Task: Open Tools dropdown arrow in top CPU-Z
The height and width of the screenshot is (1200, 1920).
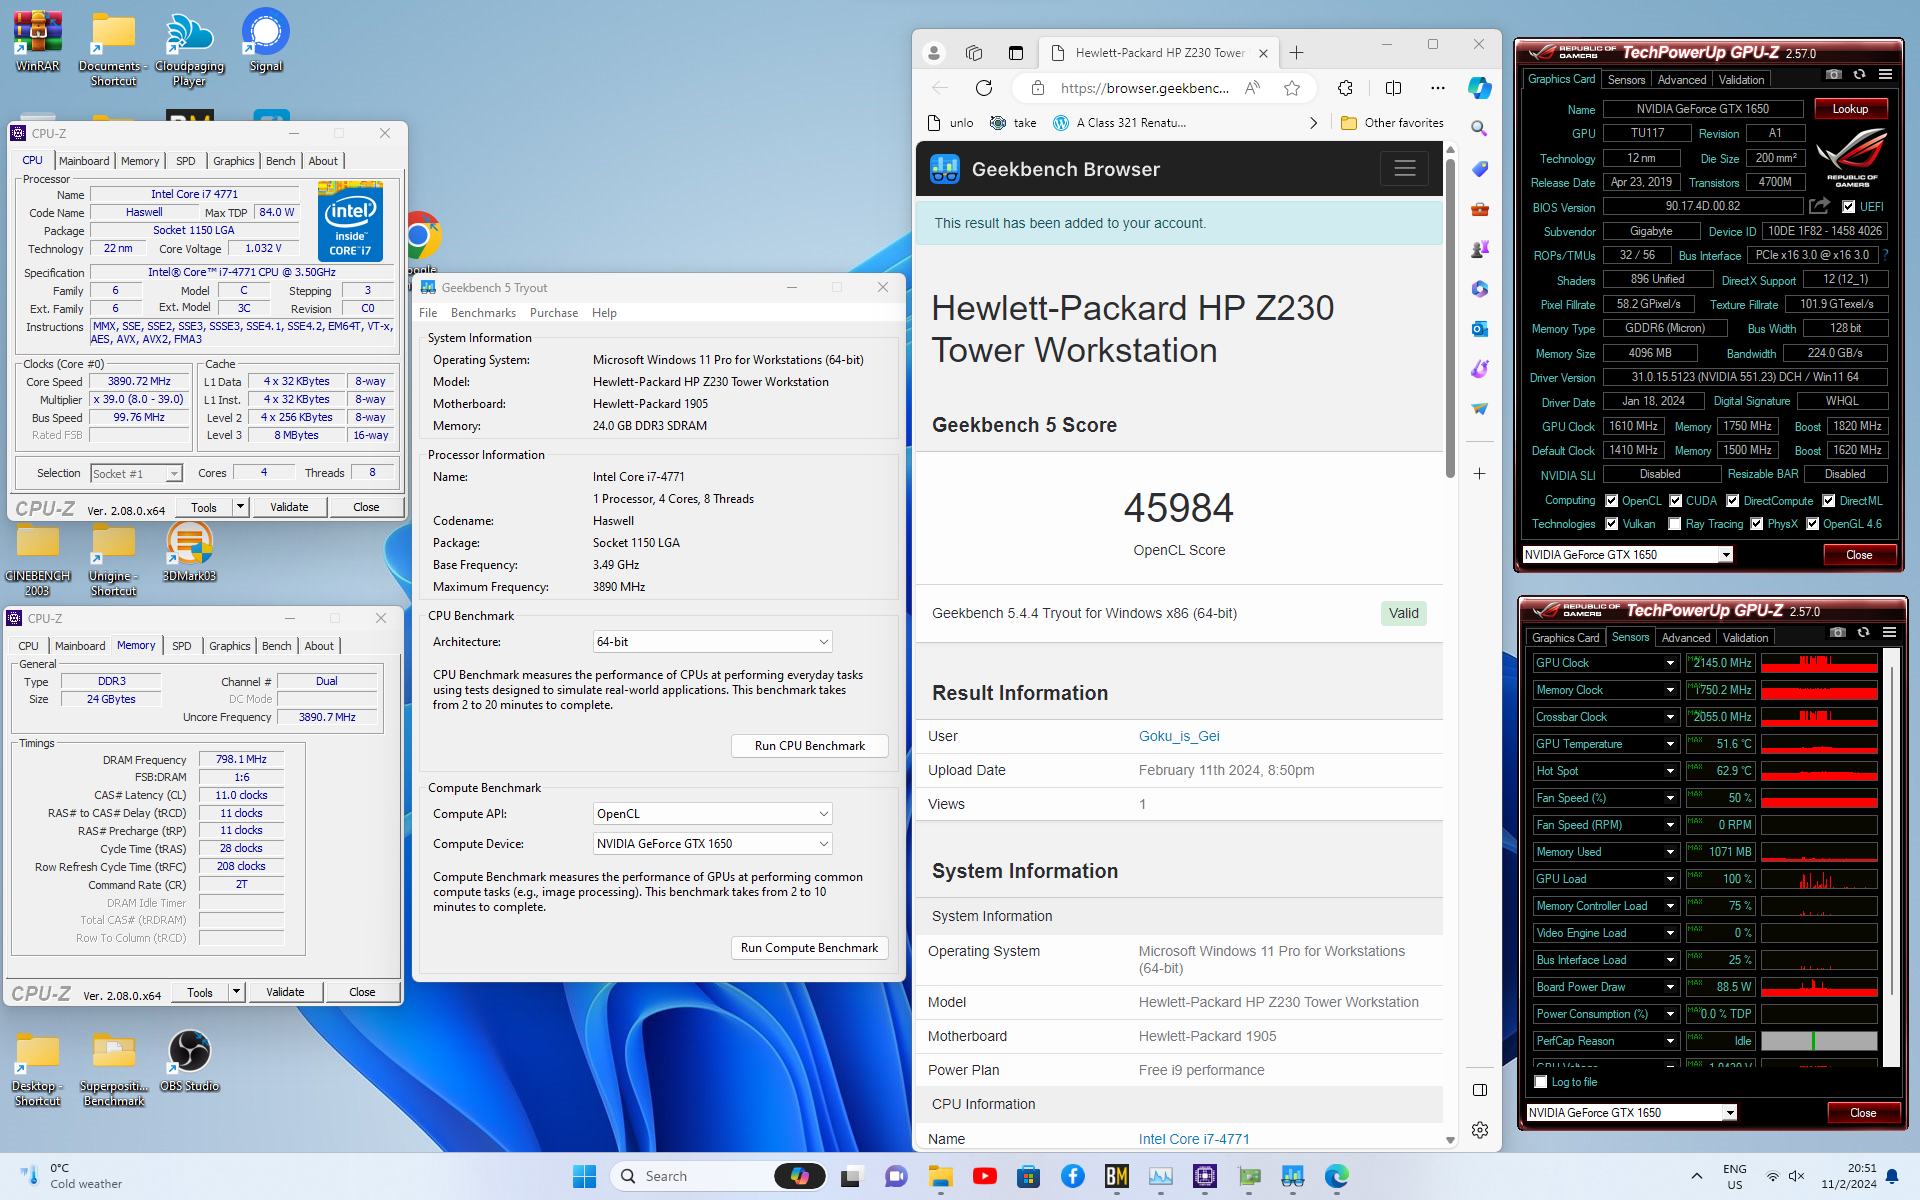Action: [x=240, y=507]
